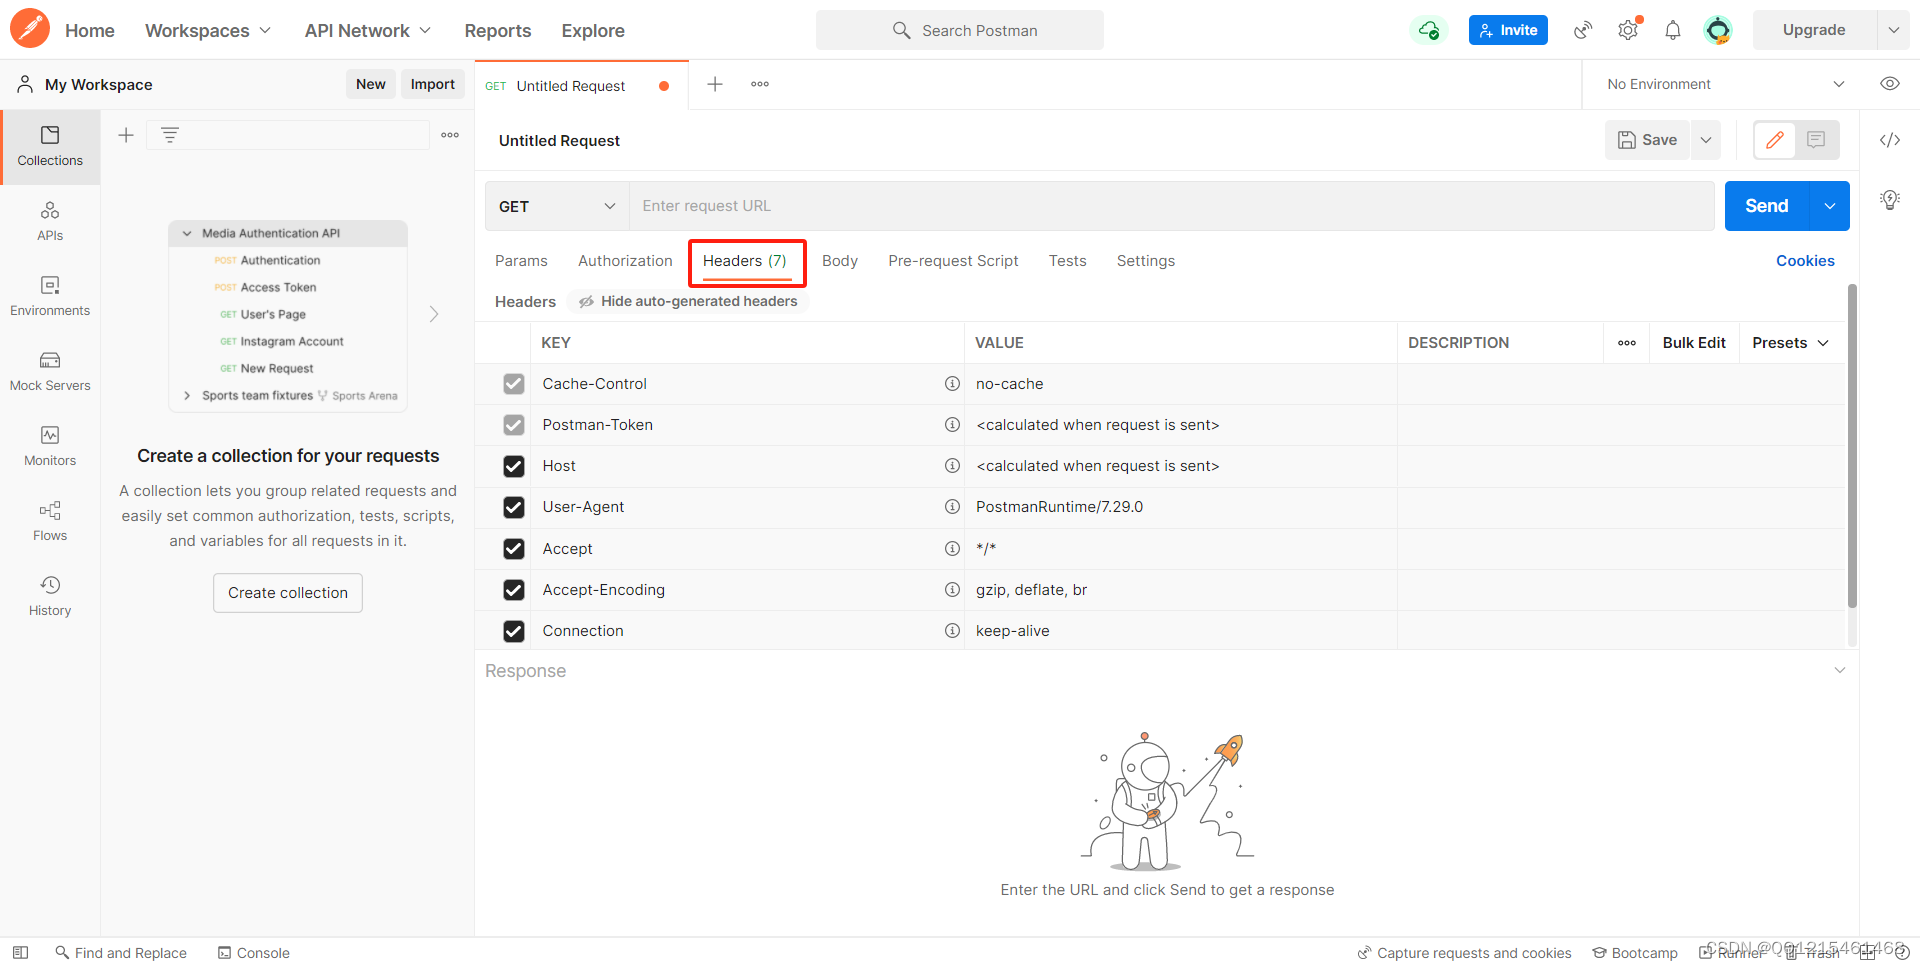
Task: Click the Import button
Action: [433, 84]
